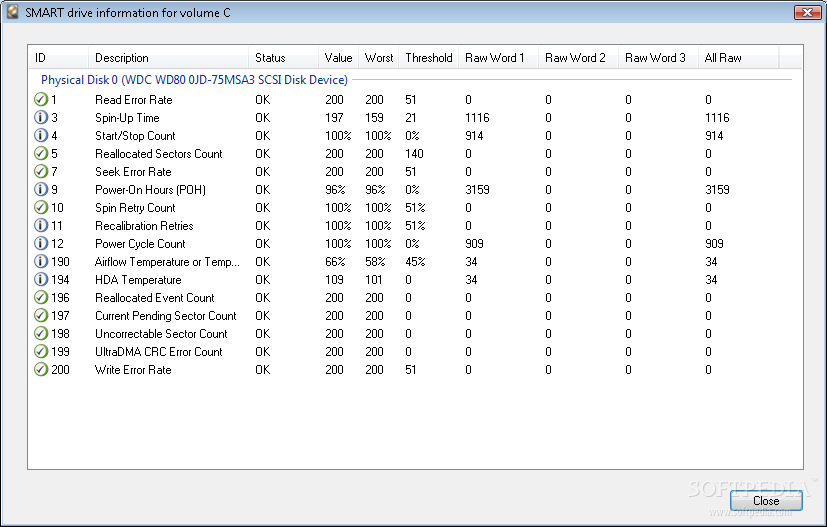Click the Raw Word 2 column header
827x527 pixels.
point(579,58)
